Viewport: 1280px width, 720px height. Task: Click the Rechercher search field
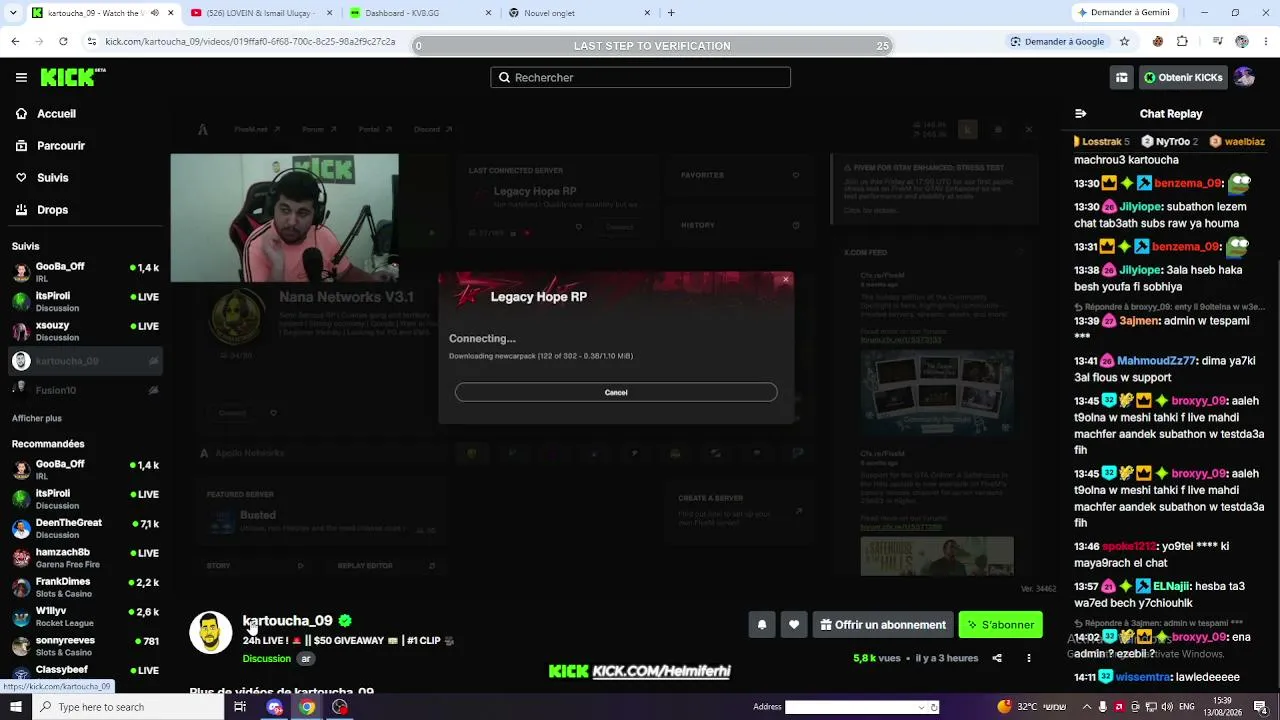640,77
